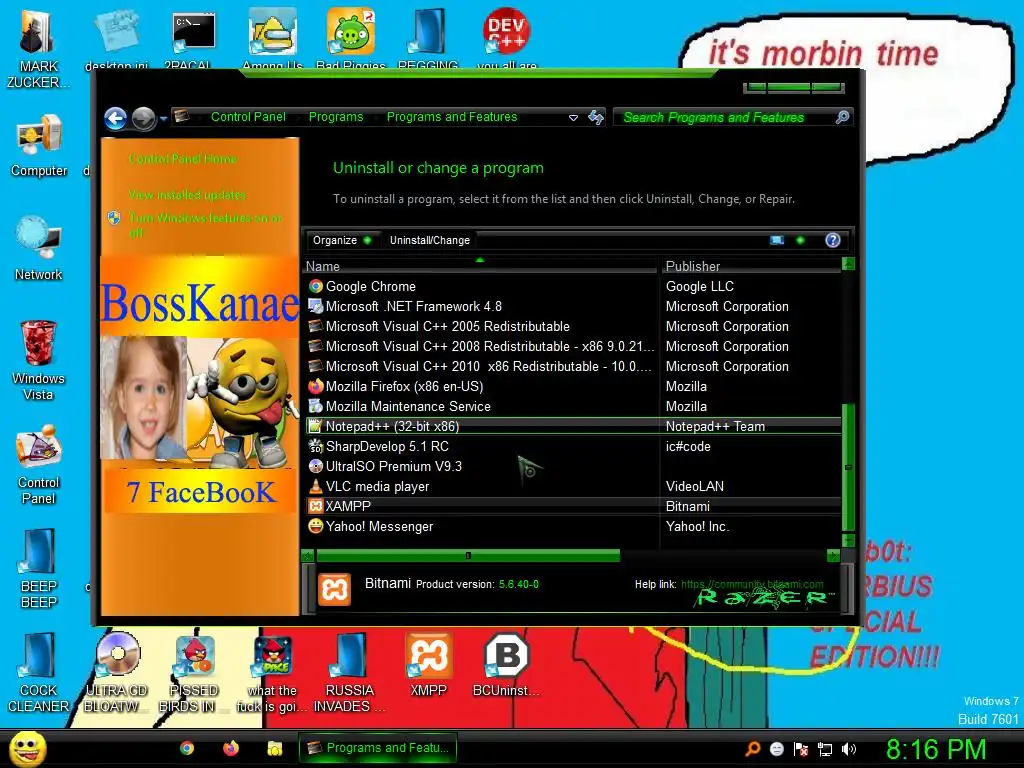The image size is (1024, 768).
Task: Click Programs and Features taskbar button
Action: coord(377,748)
